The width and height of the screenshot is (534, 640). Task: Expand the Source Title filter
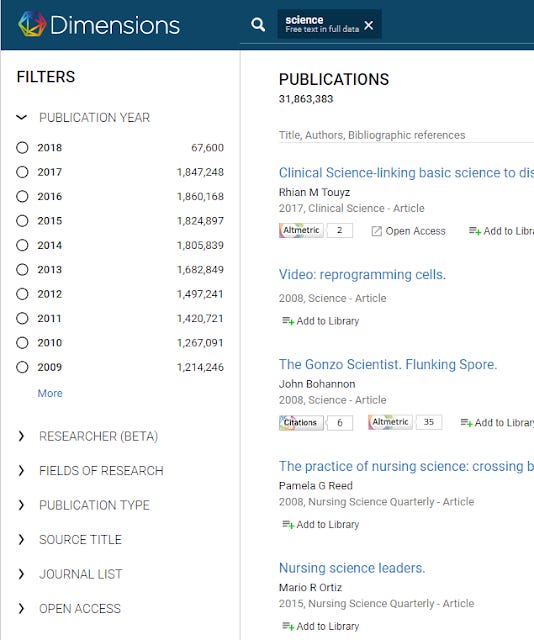pyautogui.click(x=21, y=540)
